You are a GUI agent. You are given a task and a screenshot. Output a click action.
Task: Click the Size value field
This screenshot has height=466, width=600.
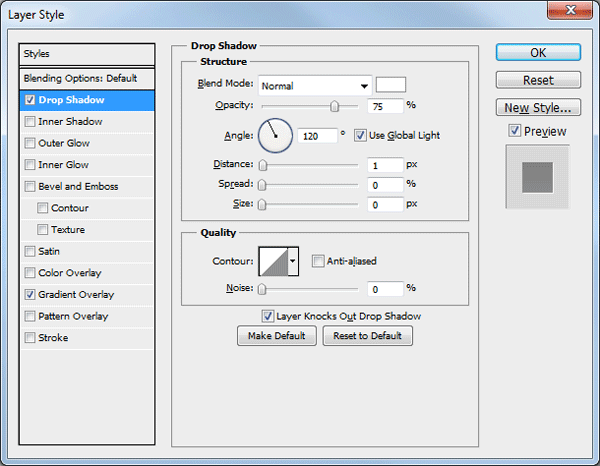[385, 205]
